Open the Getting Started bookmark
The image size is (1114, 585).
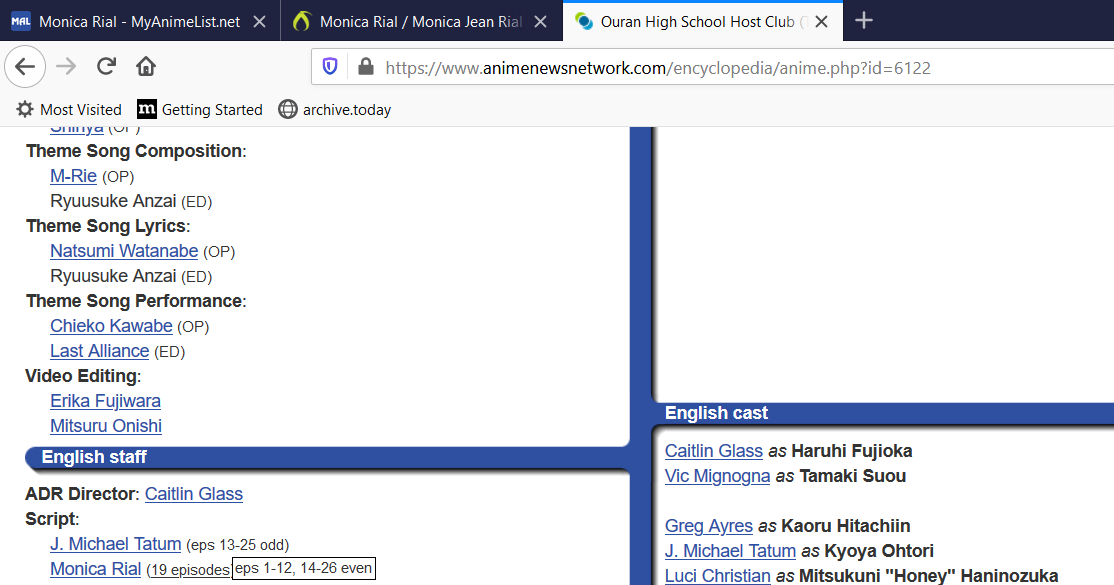(x=200, y=109)
